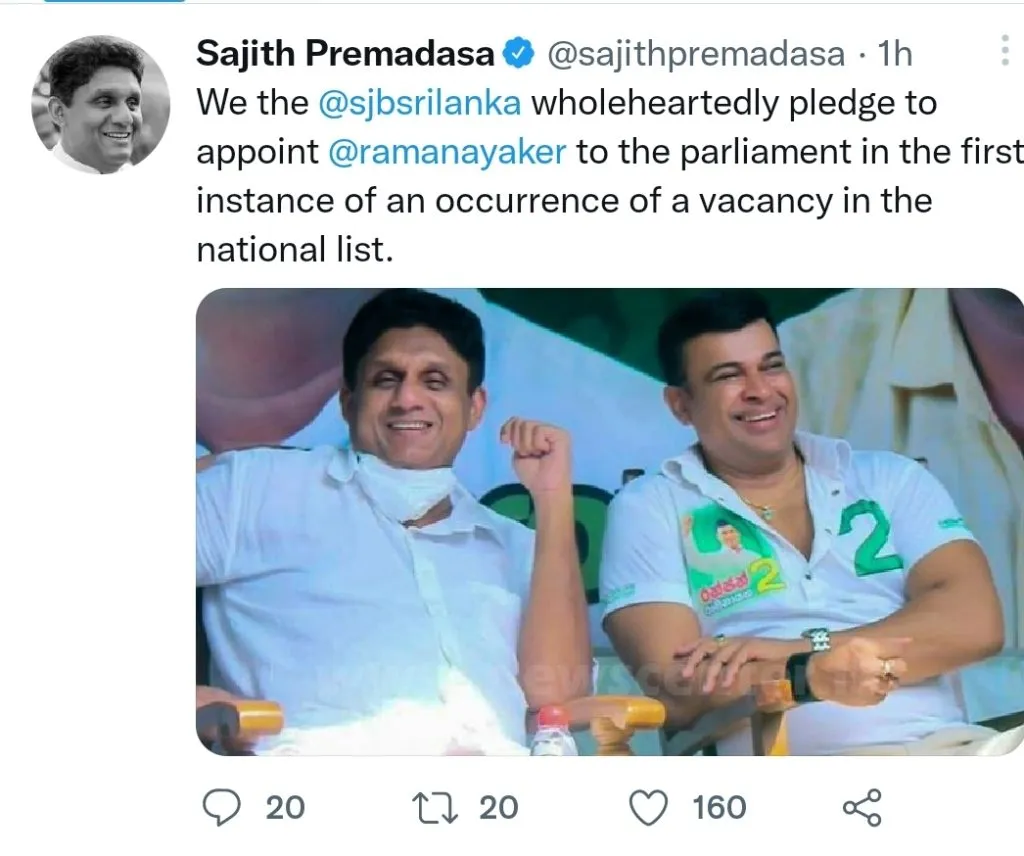Click the retweet count 20

[x=499, y=808]
